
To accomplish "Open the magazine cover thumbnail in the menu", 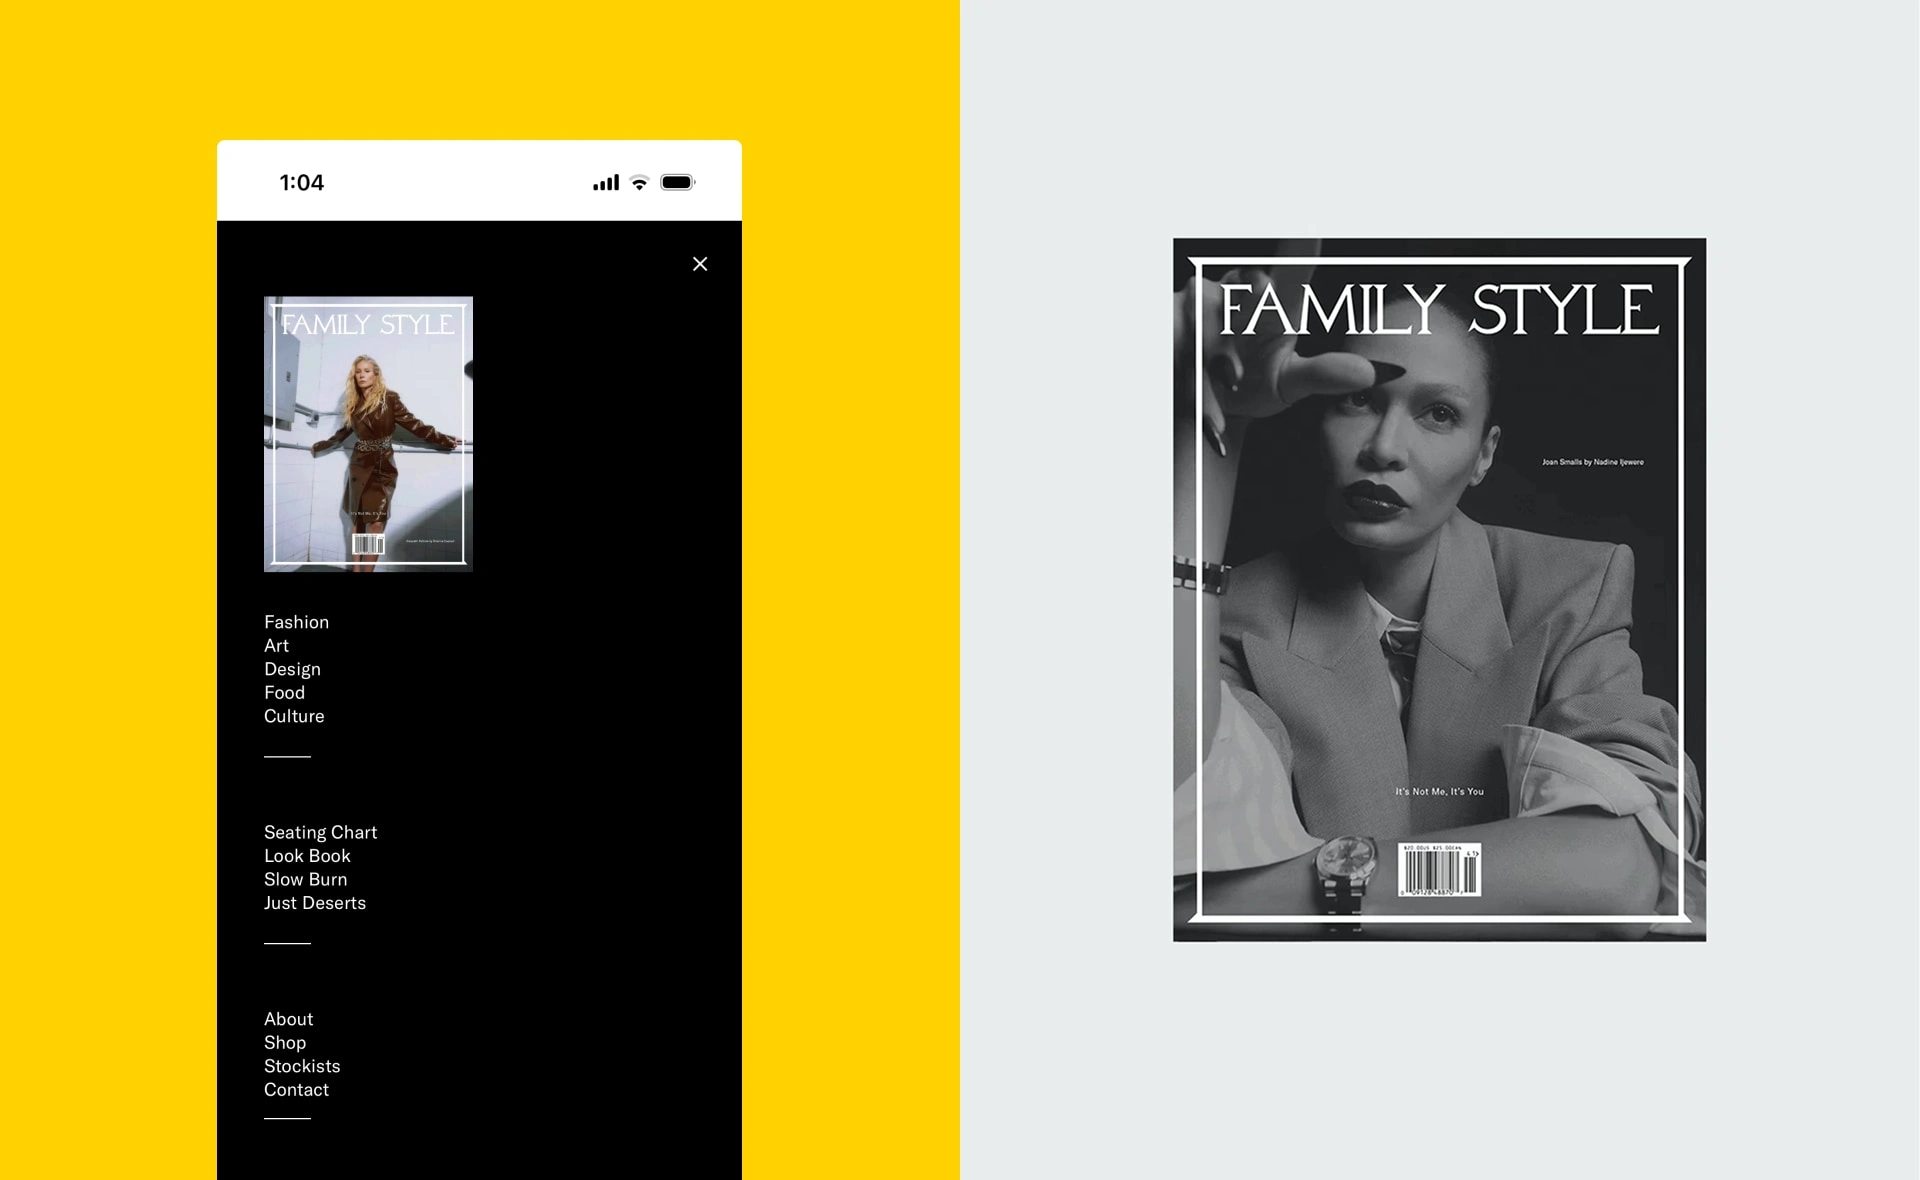I will [368, 434].
